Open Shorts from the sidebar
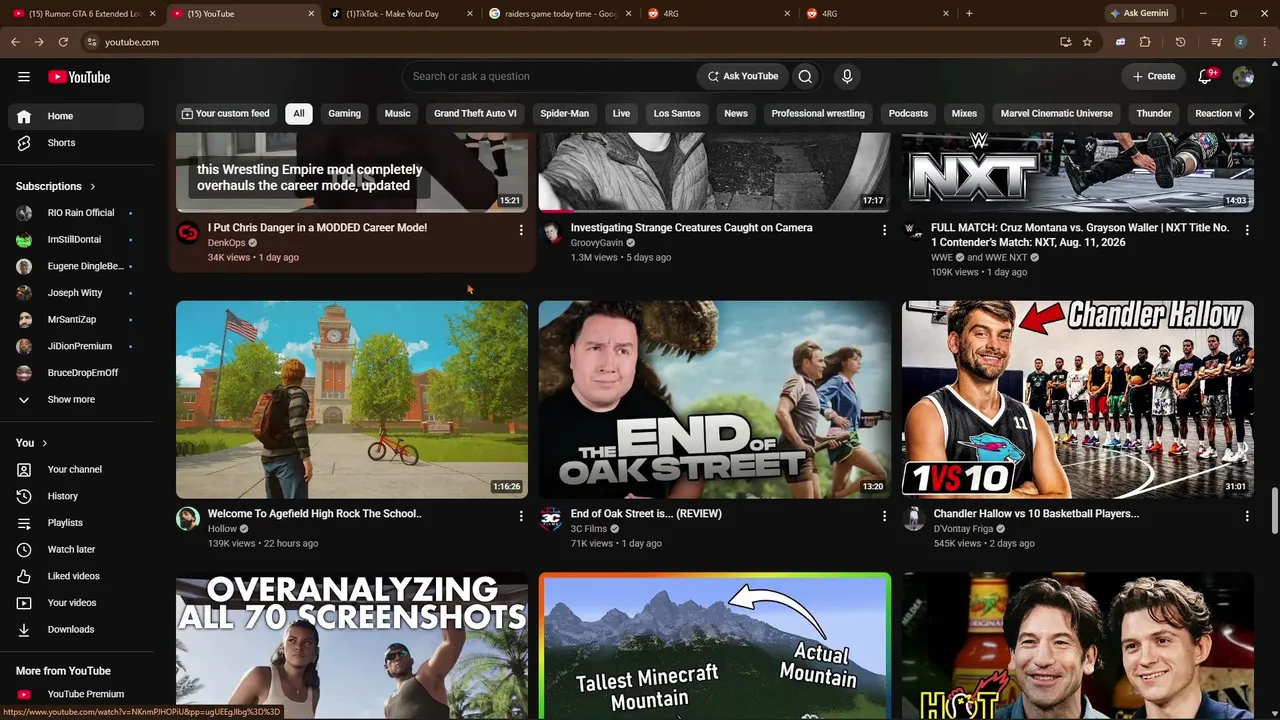The width and height of the screenshot is (1280, 720). [x=76, y=143]
